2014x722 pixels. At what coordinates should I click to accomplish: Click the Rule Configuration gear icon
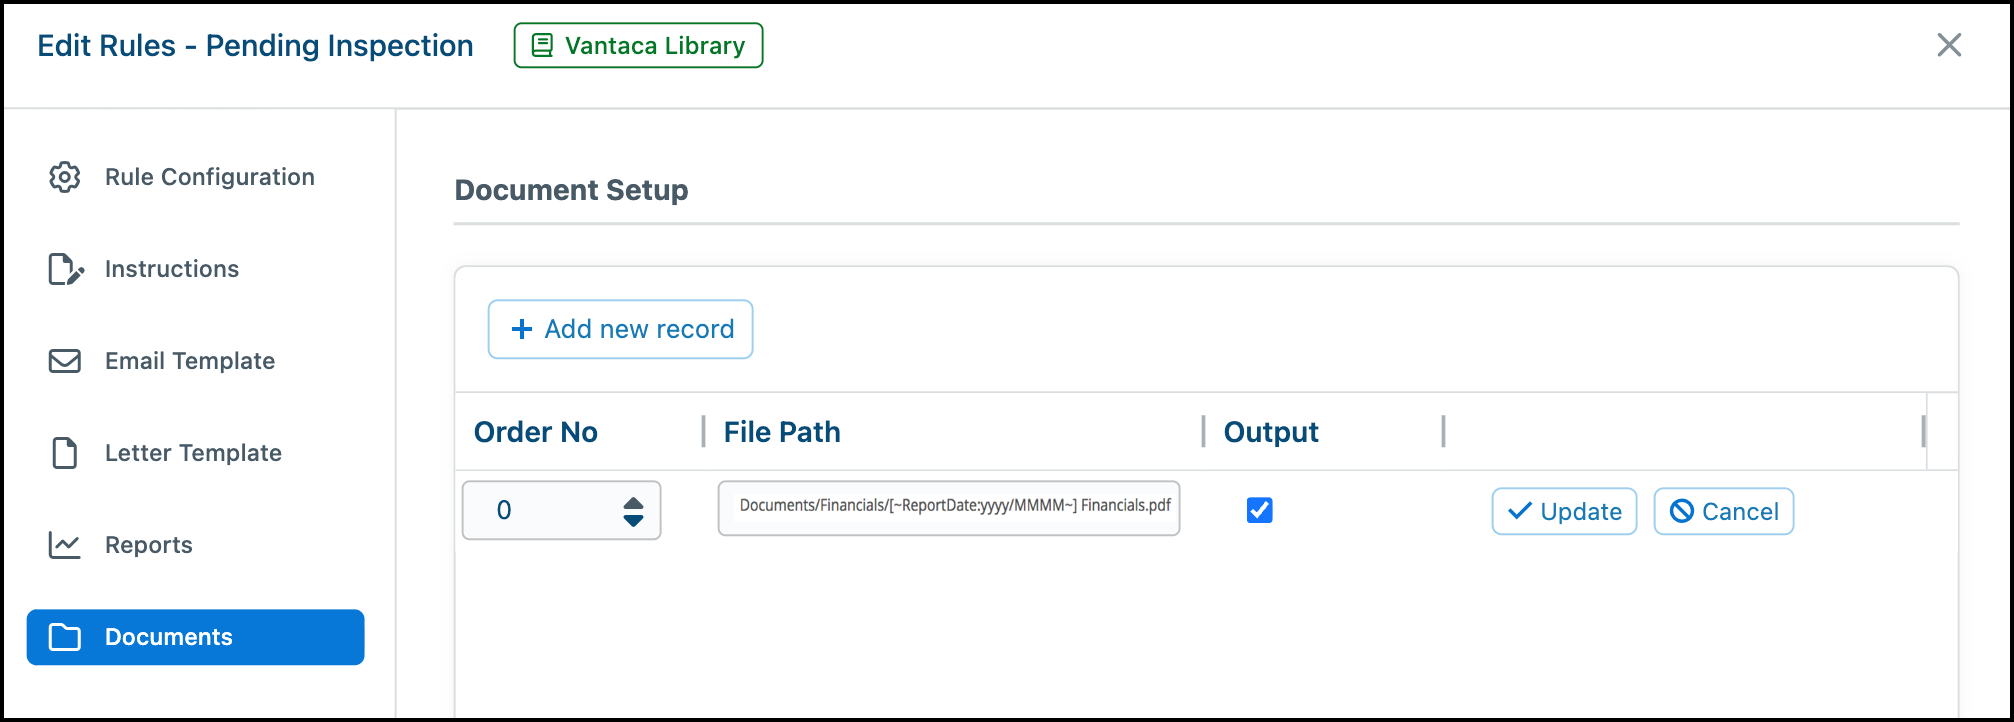click(65, 177)
